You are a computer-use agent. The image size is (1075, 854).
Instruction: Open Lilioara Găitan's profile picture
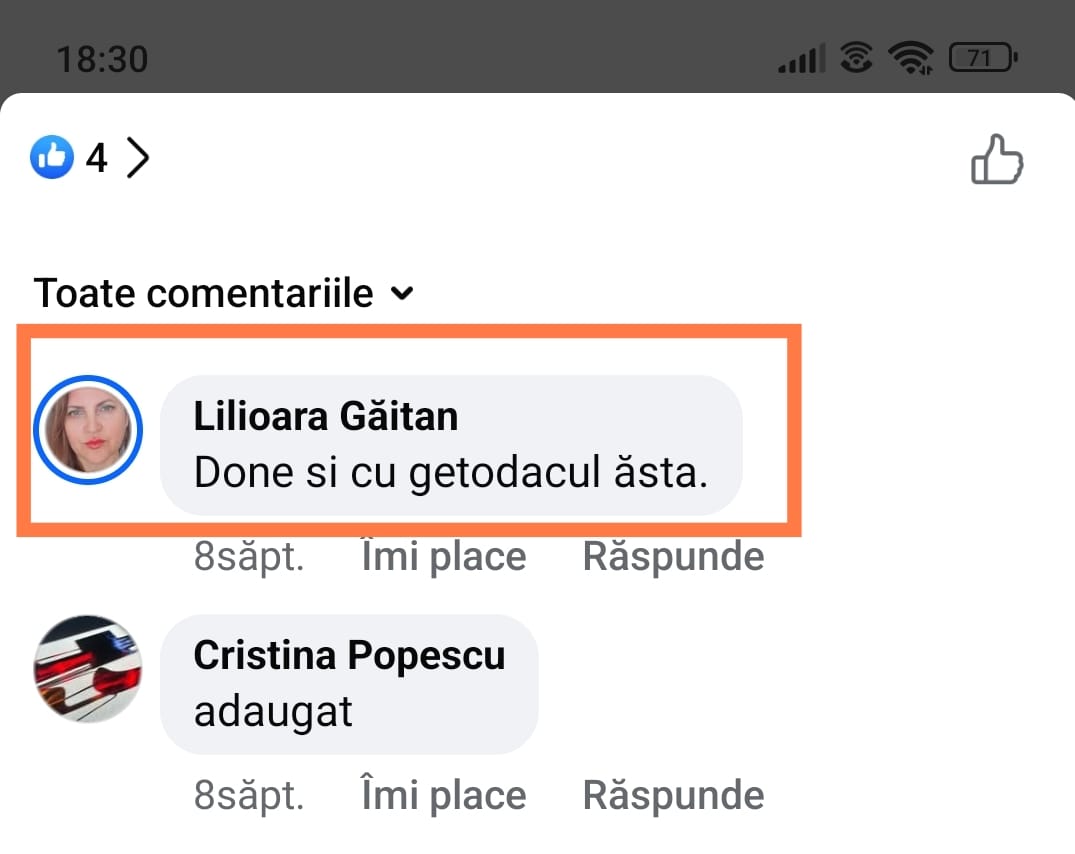click(88, 430)
